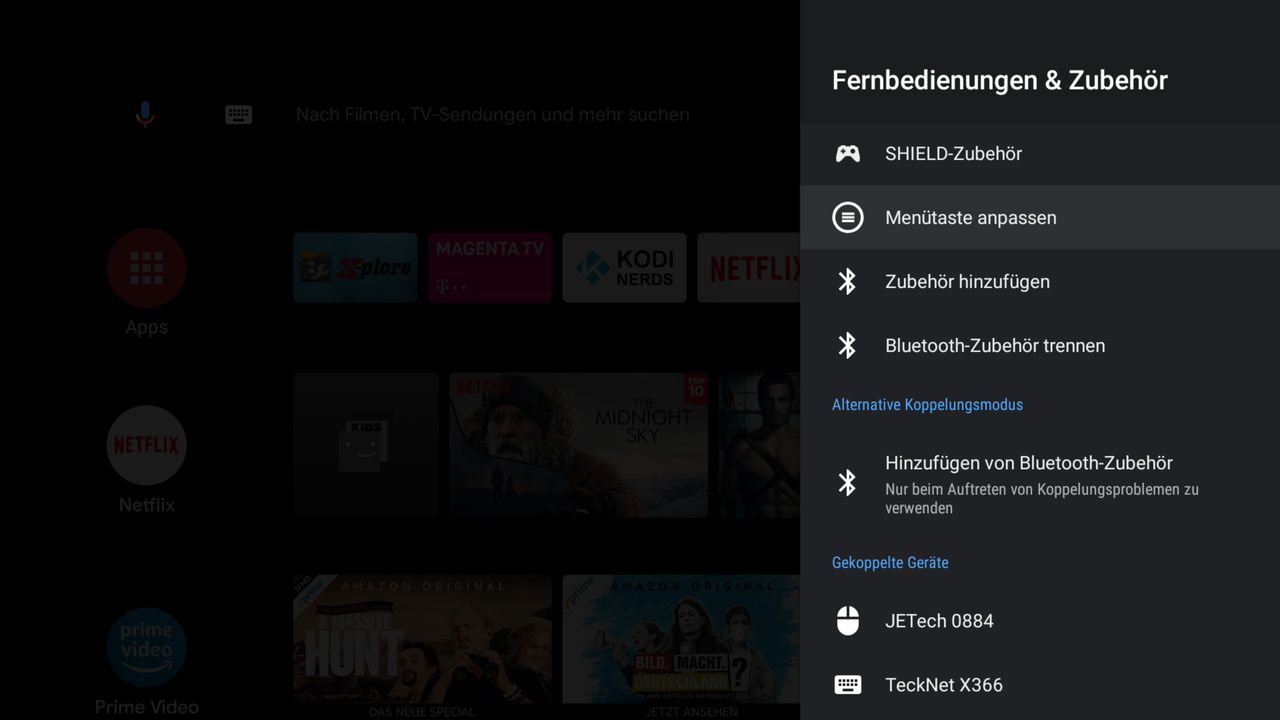Click the 'Nur beim Auftreten von Koppelungsproblemen' subtitle
Screen dimensions: 1280x720
[x=1042, y=499]
